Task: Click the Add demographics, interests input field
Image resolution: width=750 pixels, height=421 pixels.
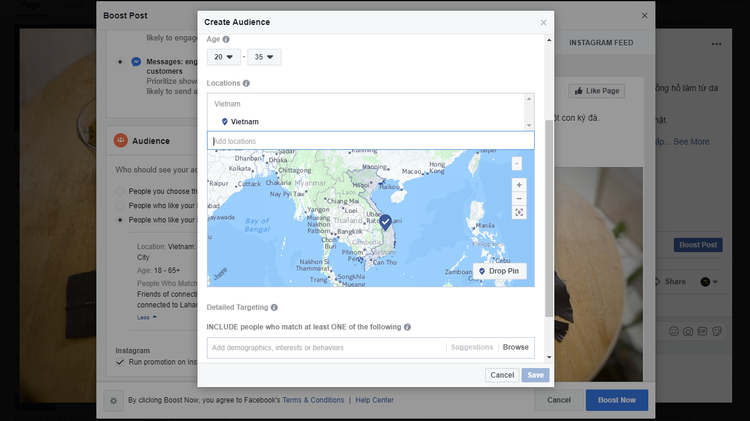Action: coord(326,348)
